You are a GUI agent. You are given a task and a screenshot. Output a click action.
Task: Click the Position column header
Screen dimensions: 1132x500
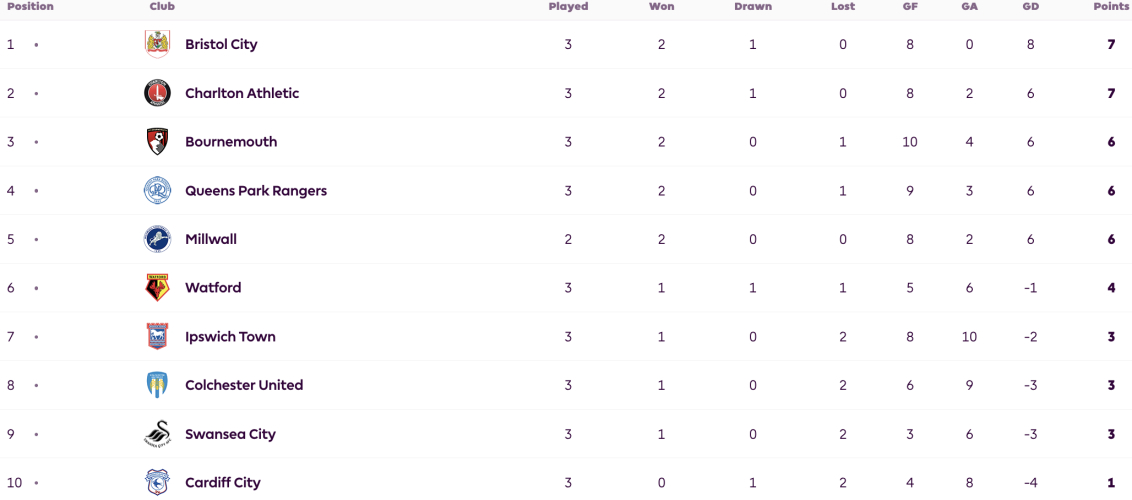pos(30,6)
